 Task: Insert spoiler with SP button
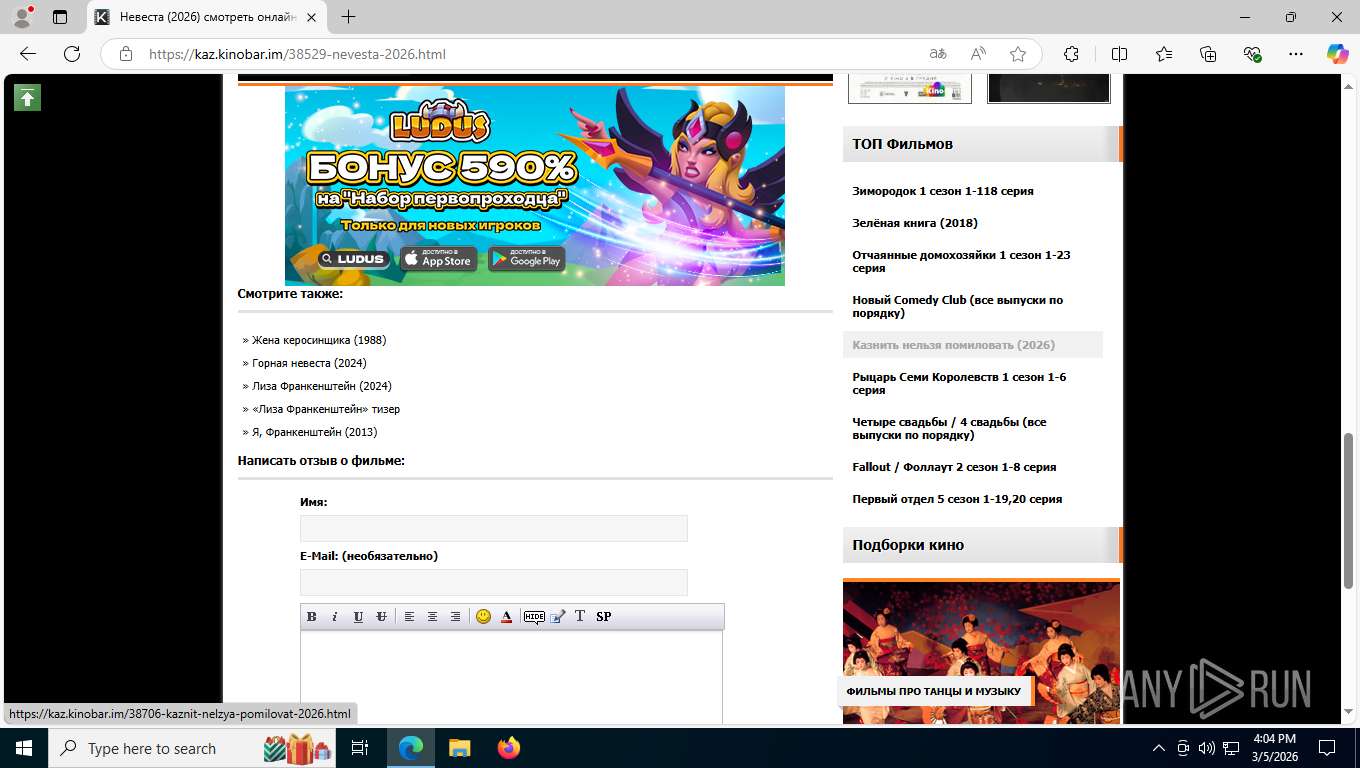(x=604, y=617)
